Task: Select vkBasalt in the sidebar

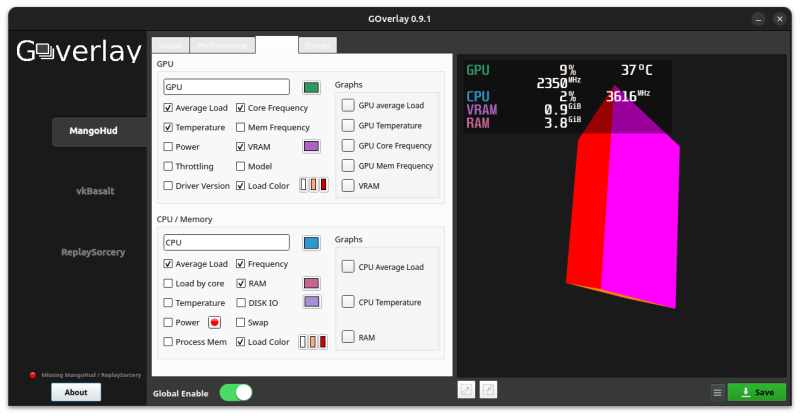Action: (95, 191)
